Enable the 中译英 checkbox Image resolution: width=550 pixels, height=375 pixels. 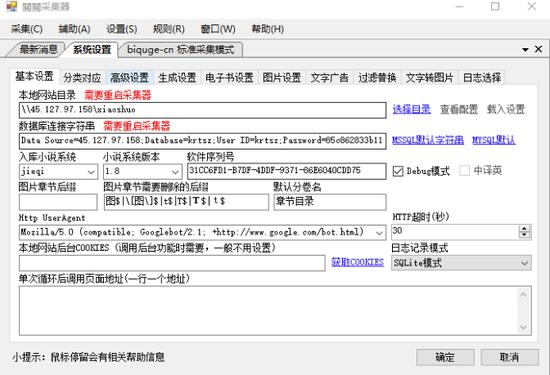464,171
